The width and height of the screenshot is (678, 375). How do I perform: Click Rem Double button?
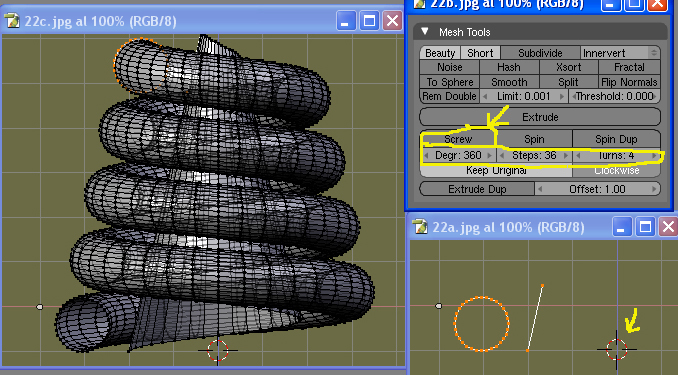[450, 96]
